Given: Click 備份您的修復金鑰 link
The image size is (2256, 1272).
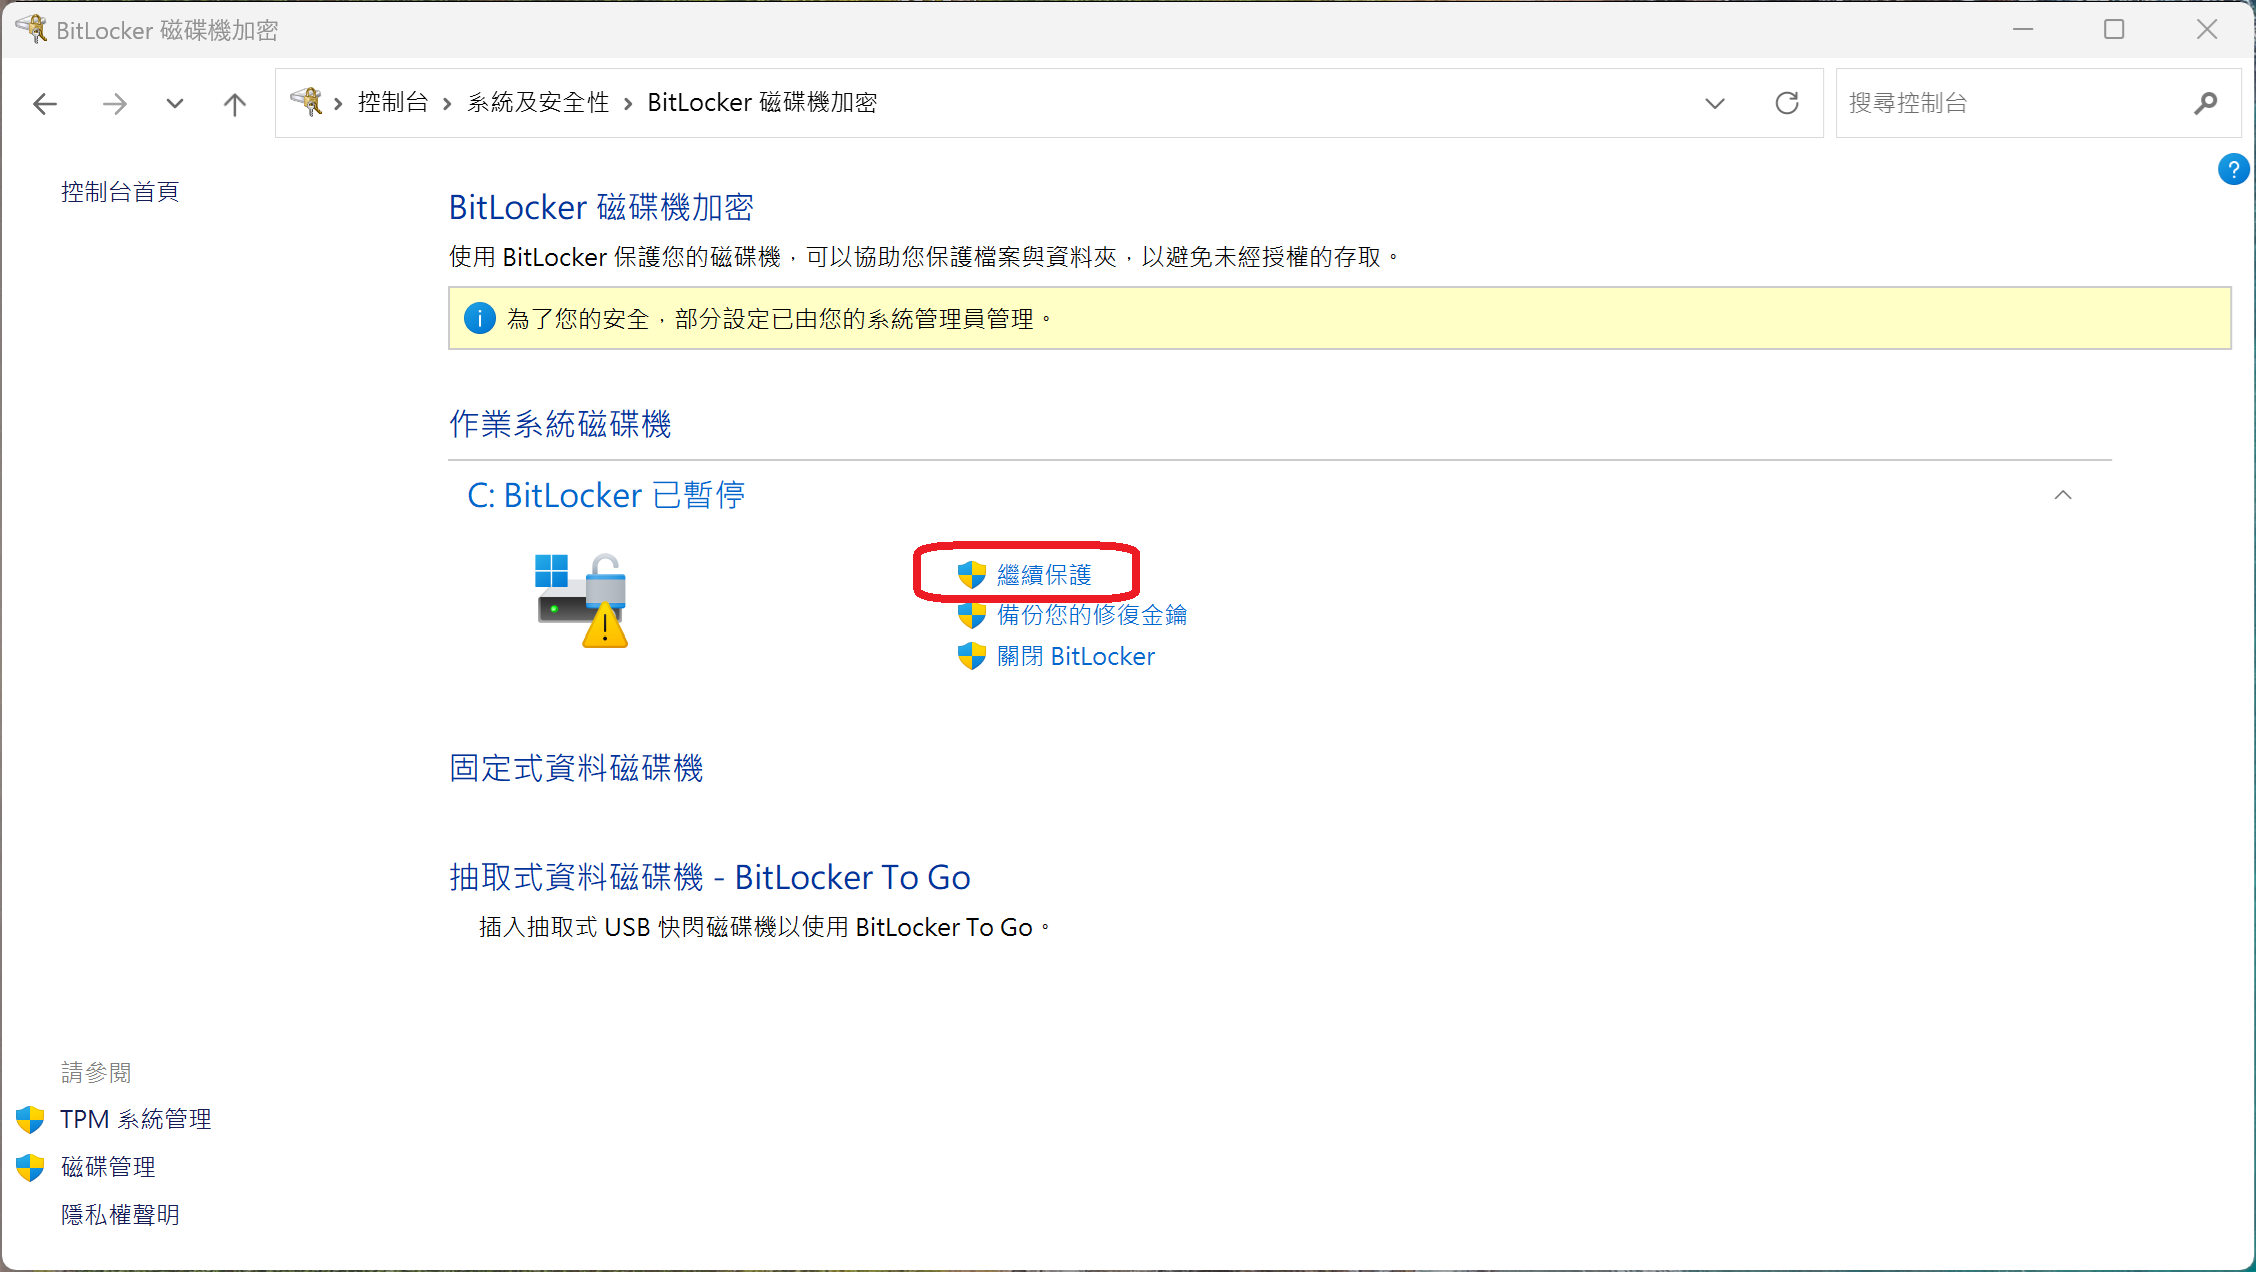Looking at the screenshot, I should 1091,615.
